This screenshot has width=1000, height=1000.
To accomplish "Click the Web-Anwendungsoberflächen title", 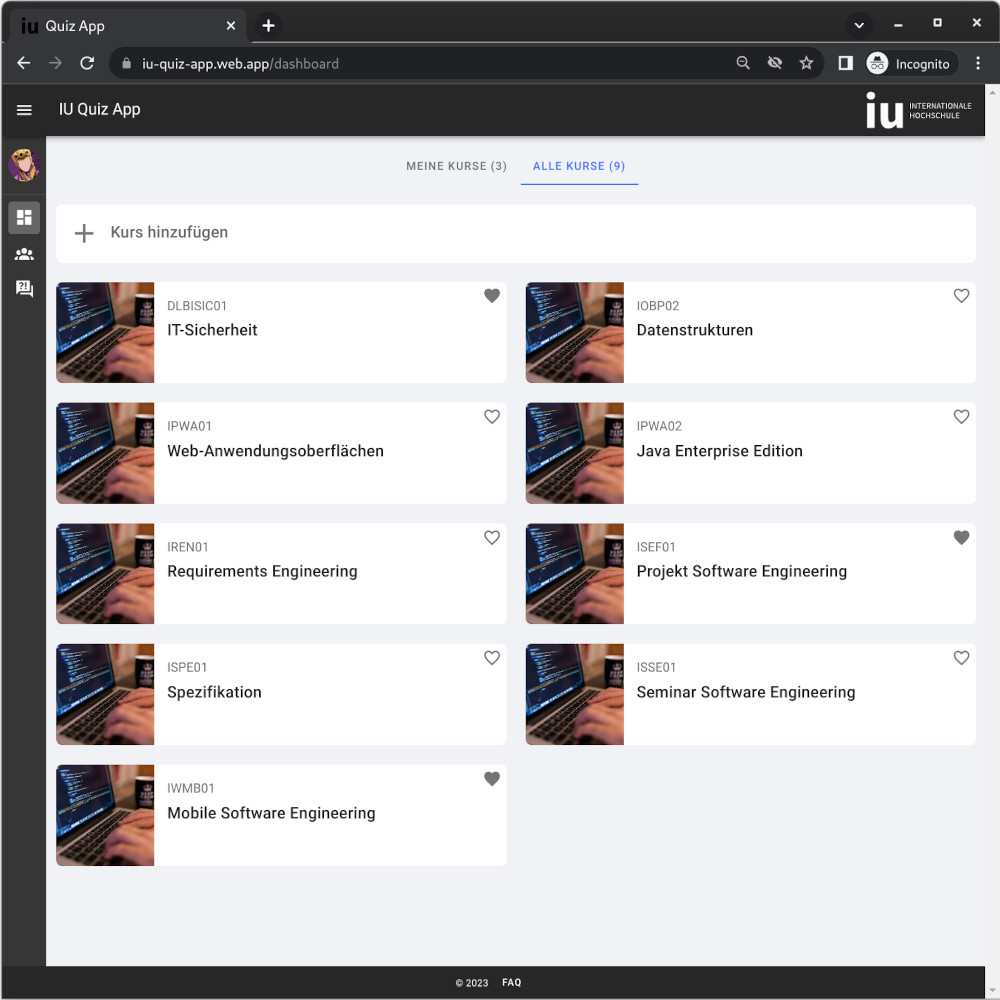I will click(x=276, y=451).
